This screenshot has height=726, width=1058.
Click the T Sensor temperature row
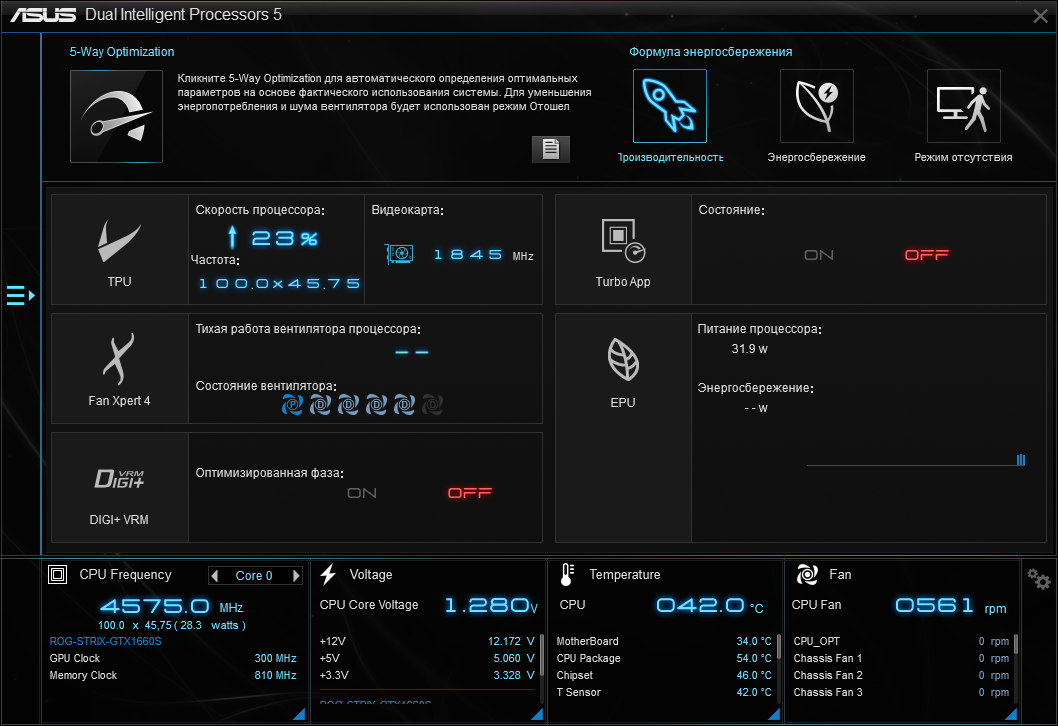point(664,692)
